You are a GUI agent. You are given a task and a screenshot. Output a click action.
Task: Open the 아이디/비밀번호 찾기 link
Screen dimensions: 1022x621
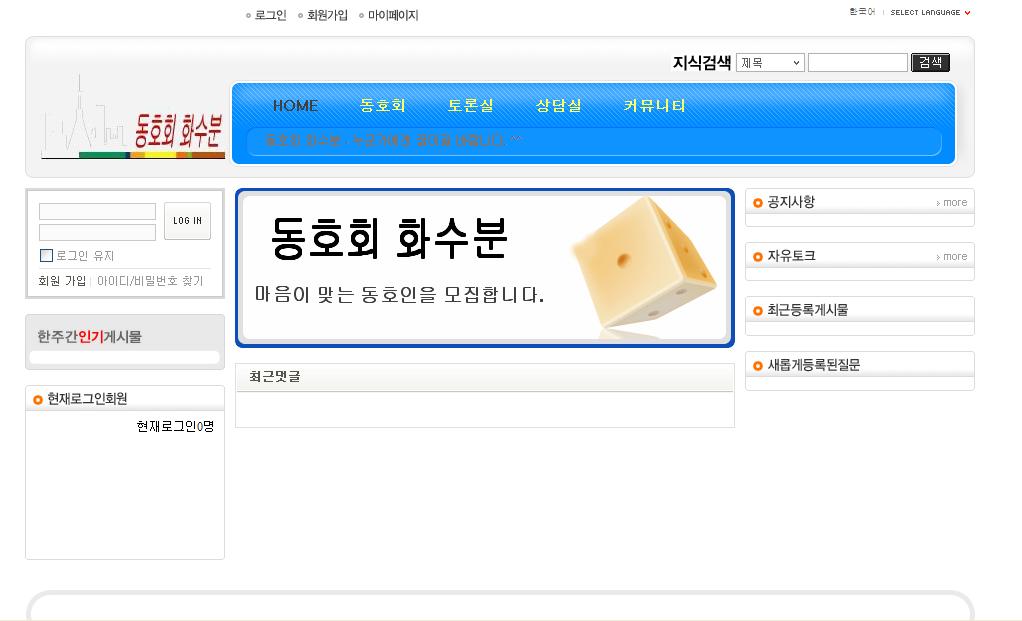(x=150, y=281)
